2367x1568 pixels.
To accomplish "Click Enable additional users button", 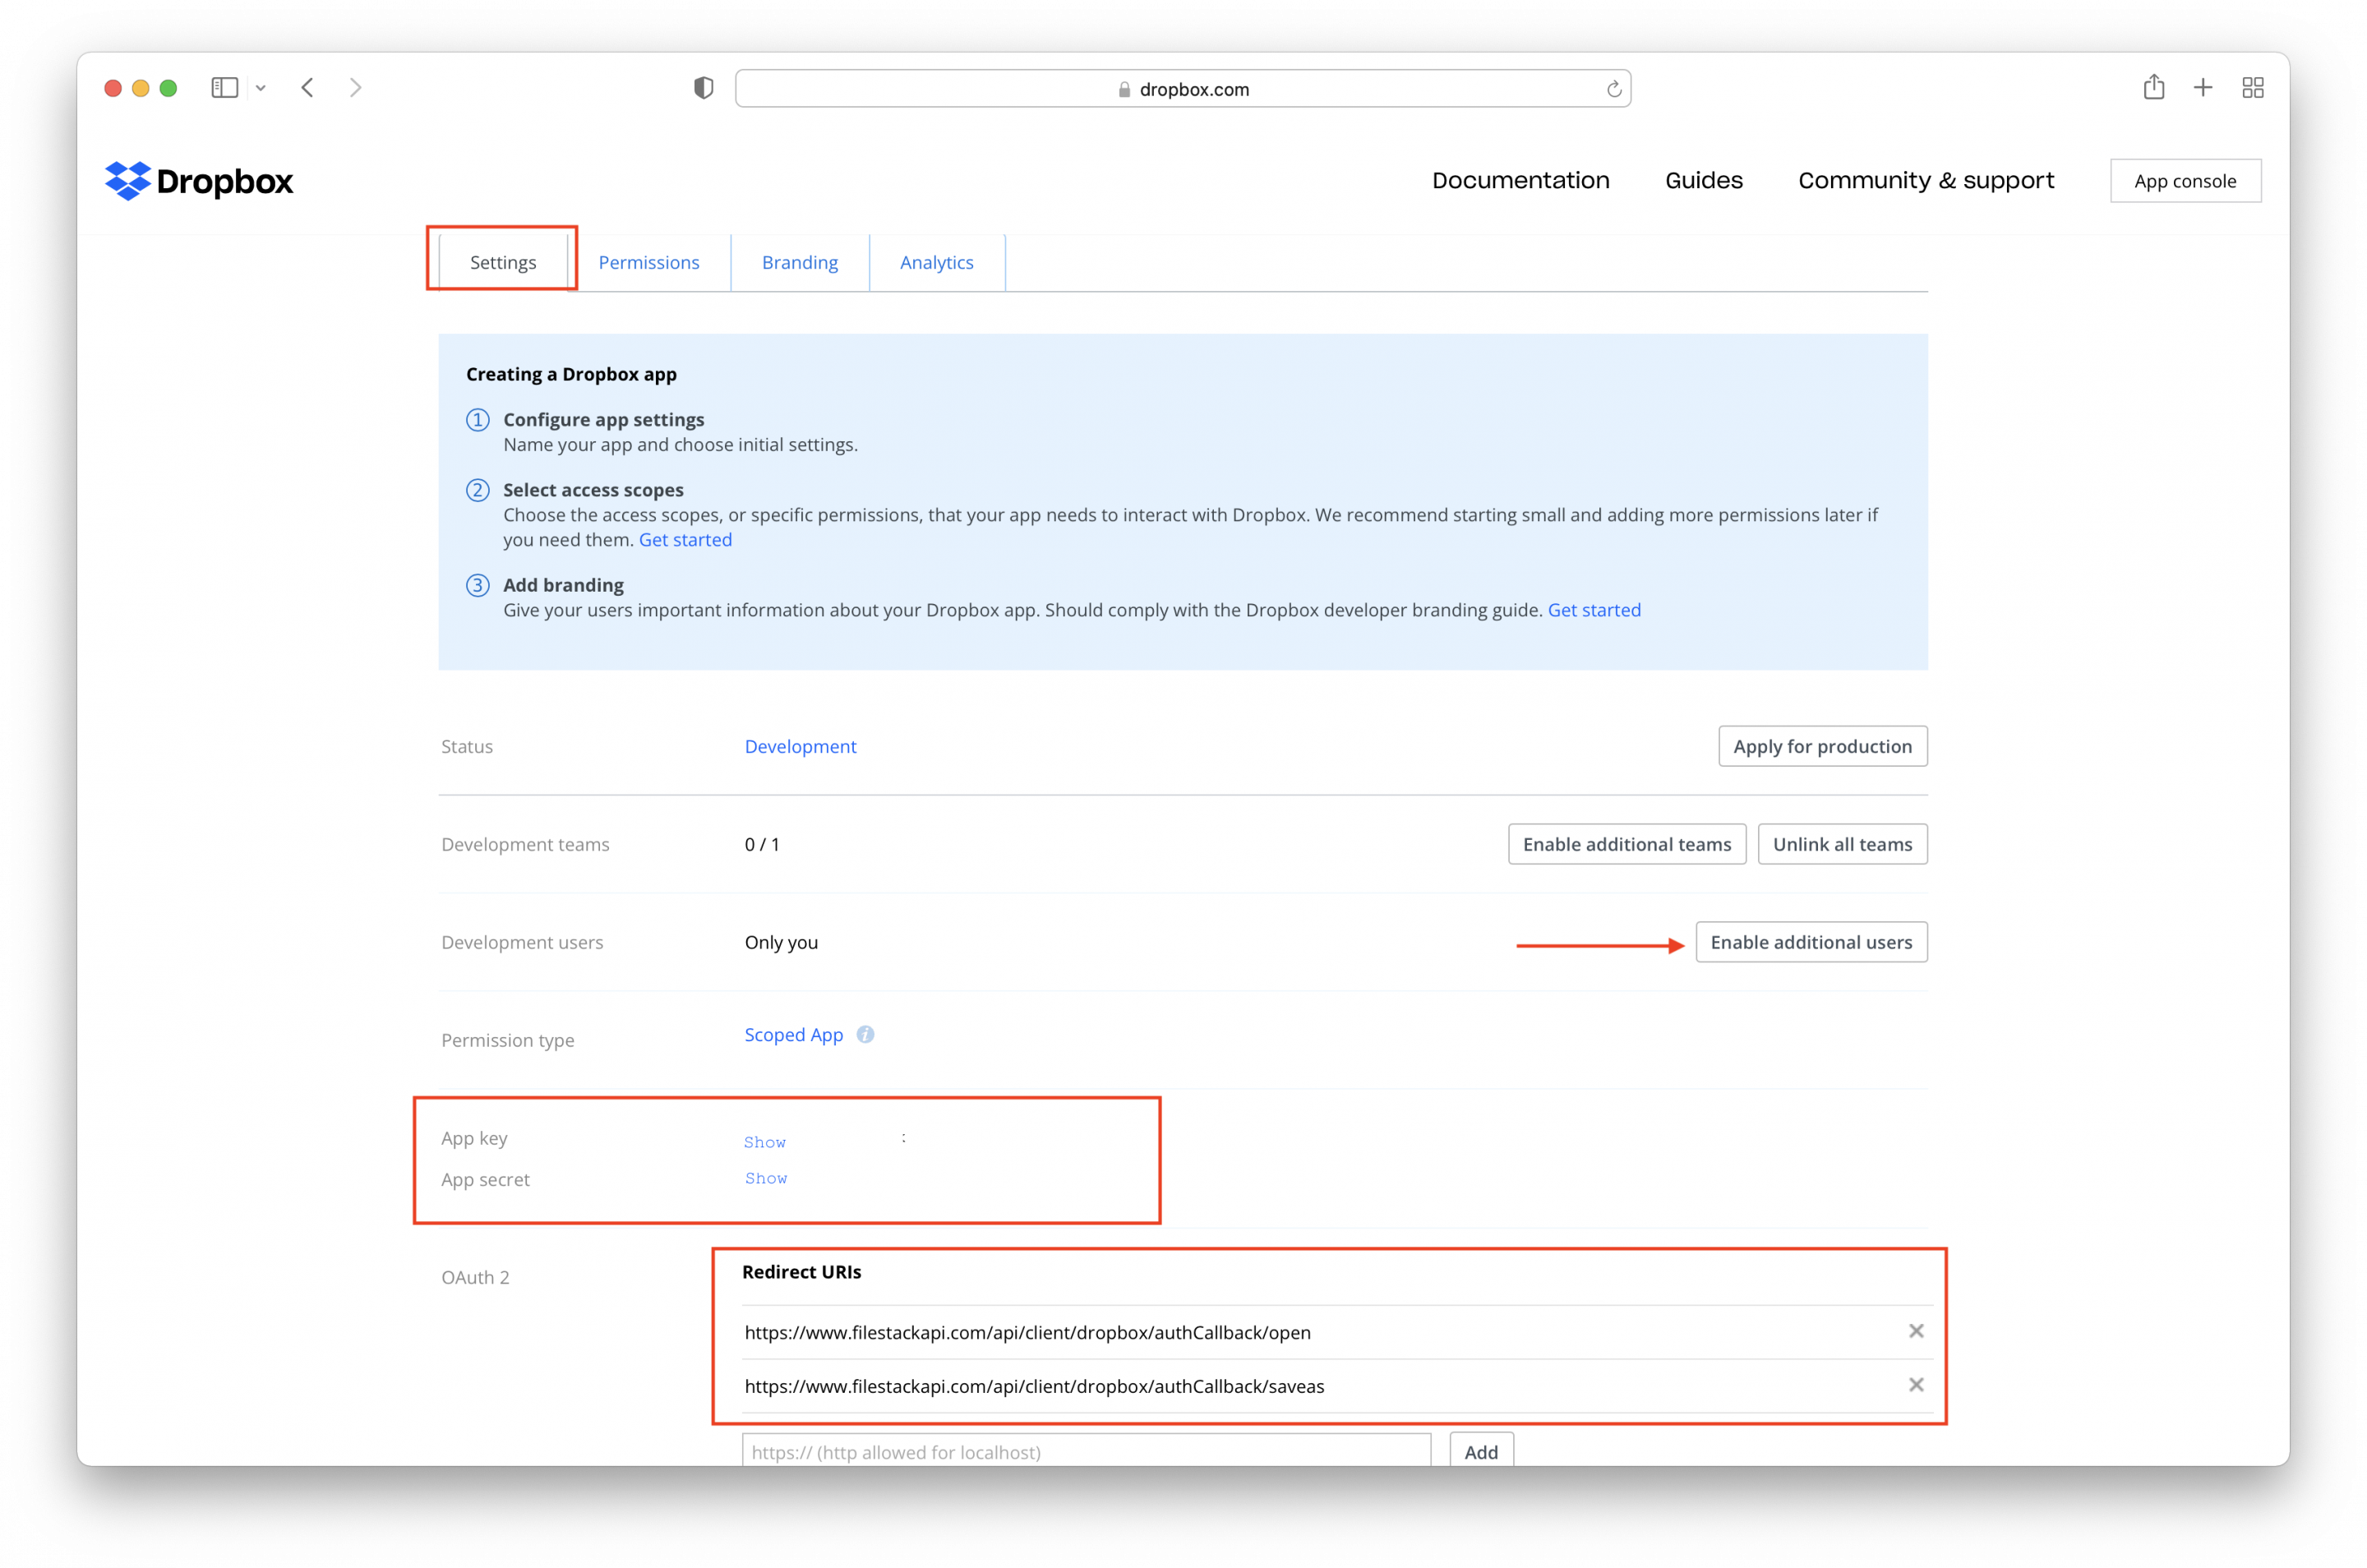I will pos(1811,942).
